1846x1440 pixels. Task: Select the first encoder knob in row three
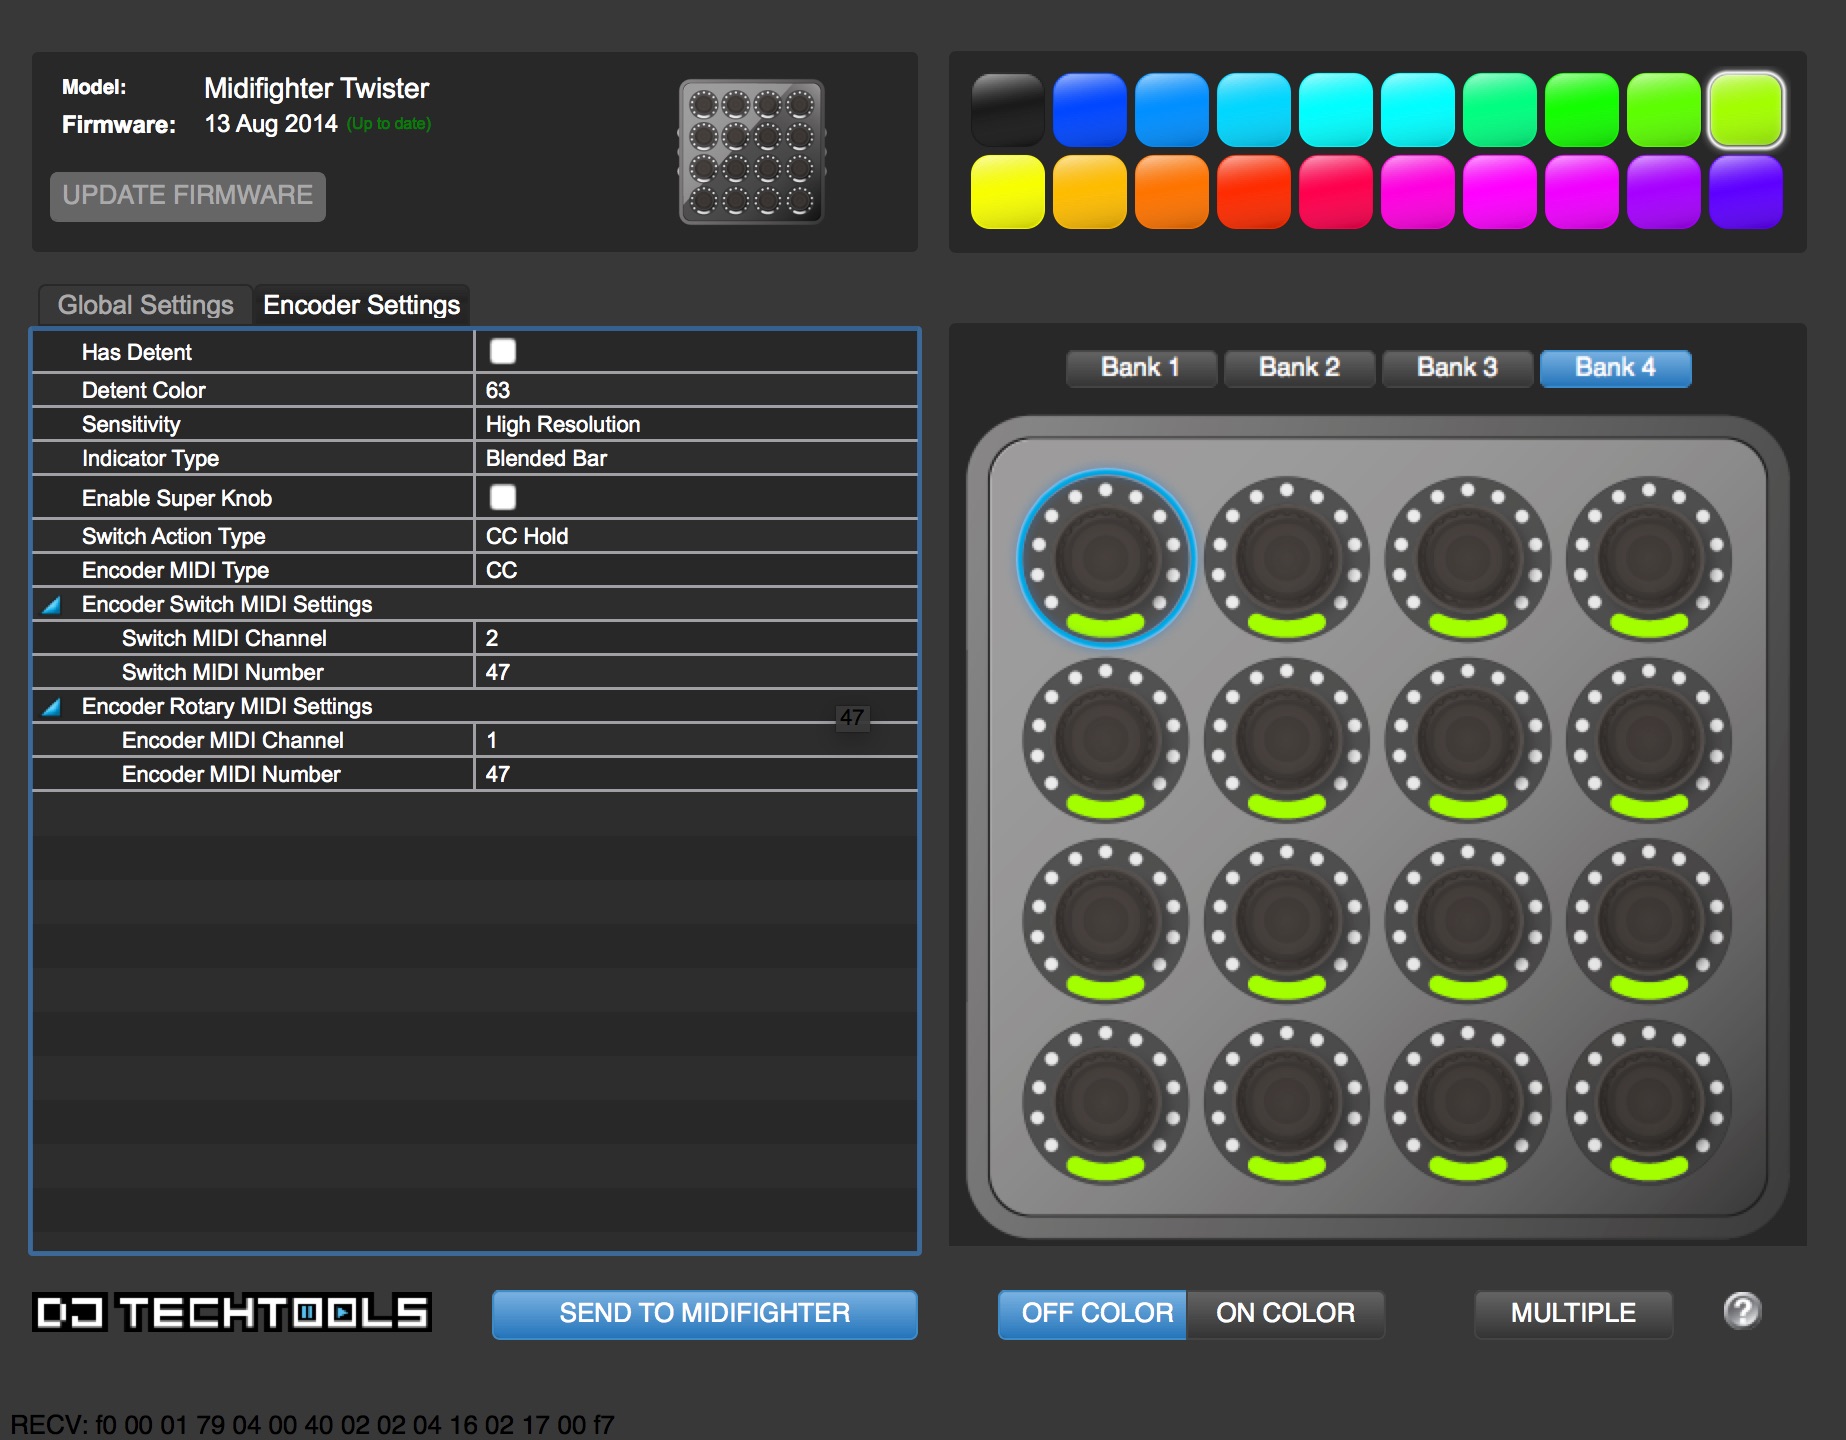(1106, 921)
